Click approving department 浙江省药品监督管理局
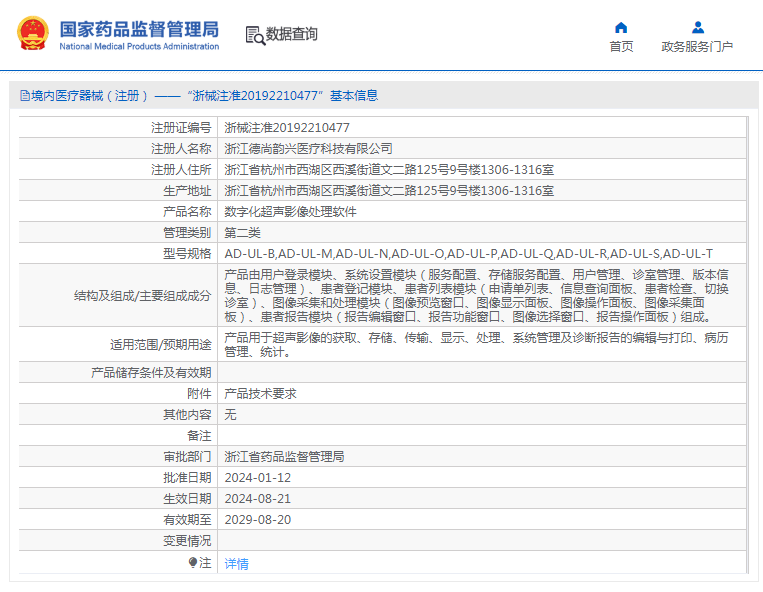 click(284, 456)
